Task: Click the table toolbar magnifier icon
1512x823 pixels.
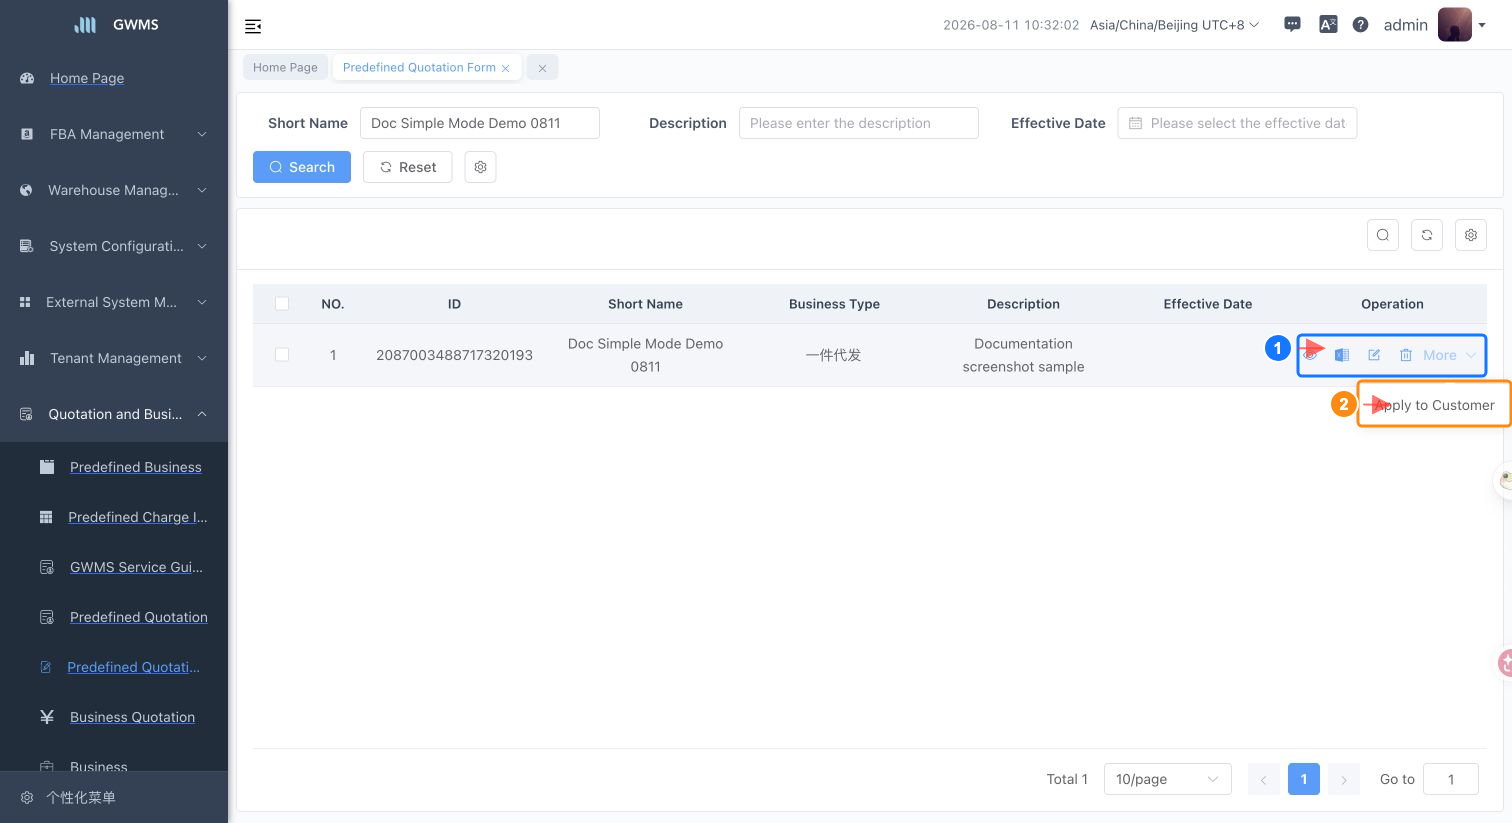Action: point(1383,235)
